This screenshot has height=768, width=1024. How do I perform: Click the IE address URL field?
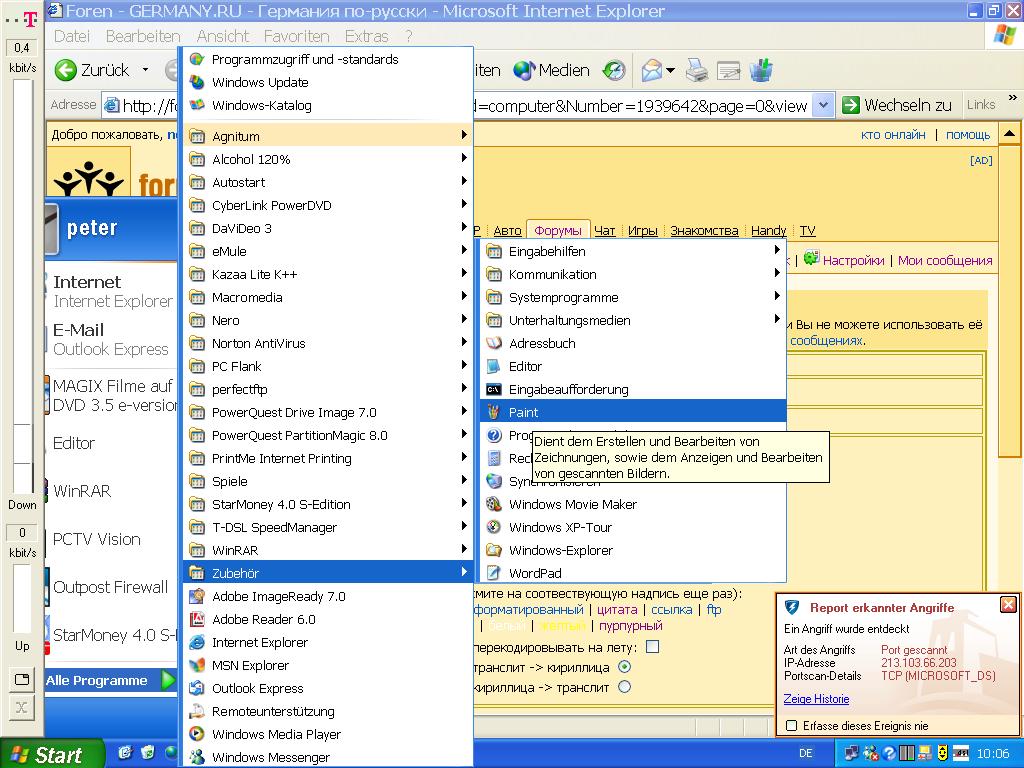[x=468, y=105]
